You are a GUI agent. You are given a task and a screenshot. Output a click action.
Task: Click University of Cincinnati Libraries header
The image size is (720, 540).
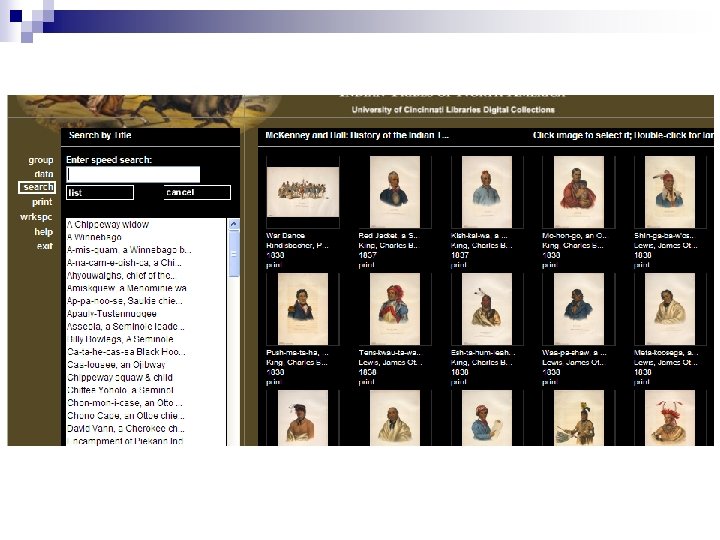click(453, 110)
